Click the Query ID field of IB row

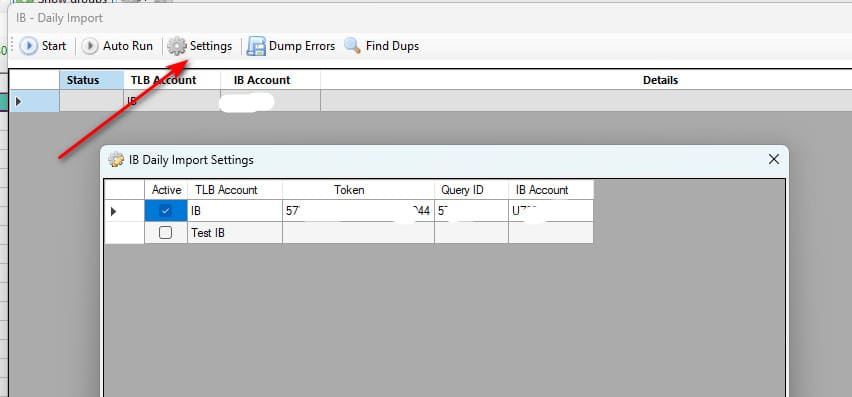coord(471,211)
